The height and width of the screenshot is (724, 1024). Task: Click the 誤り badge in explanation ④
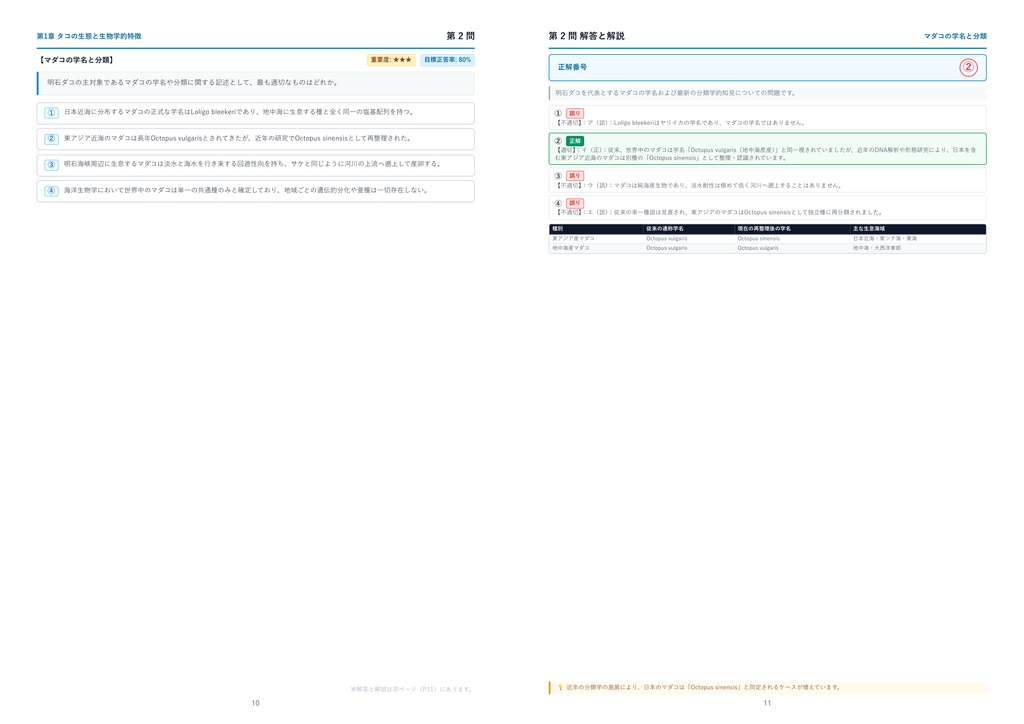[x=575, y=203]
